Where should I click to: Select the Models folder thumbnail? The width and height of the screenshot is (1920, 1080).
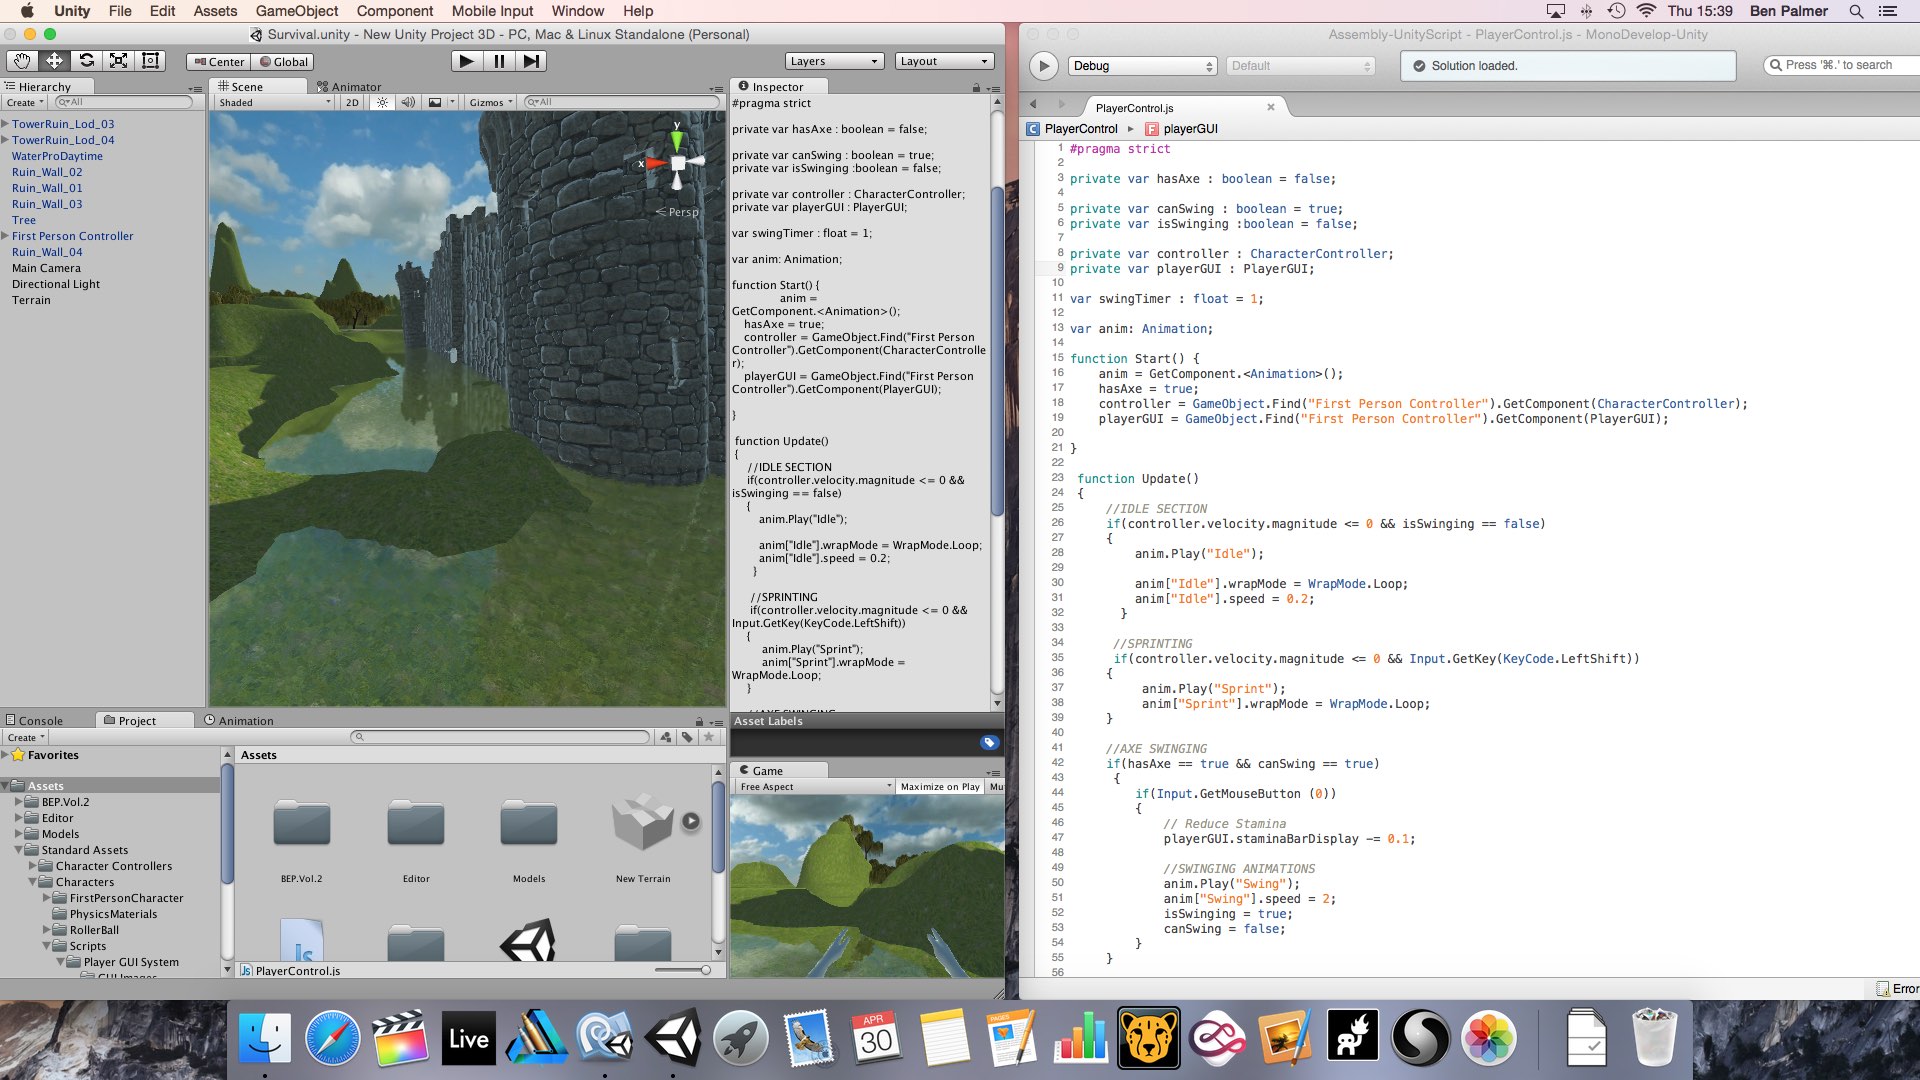(x=529, y=824)
